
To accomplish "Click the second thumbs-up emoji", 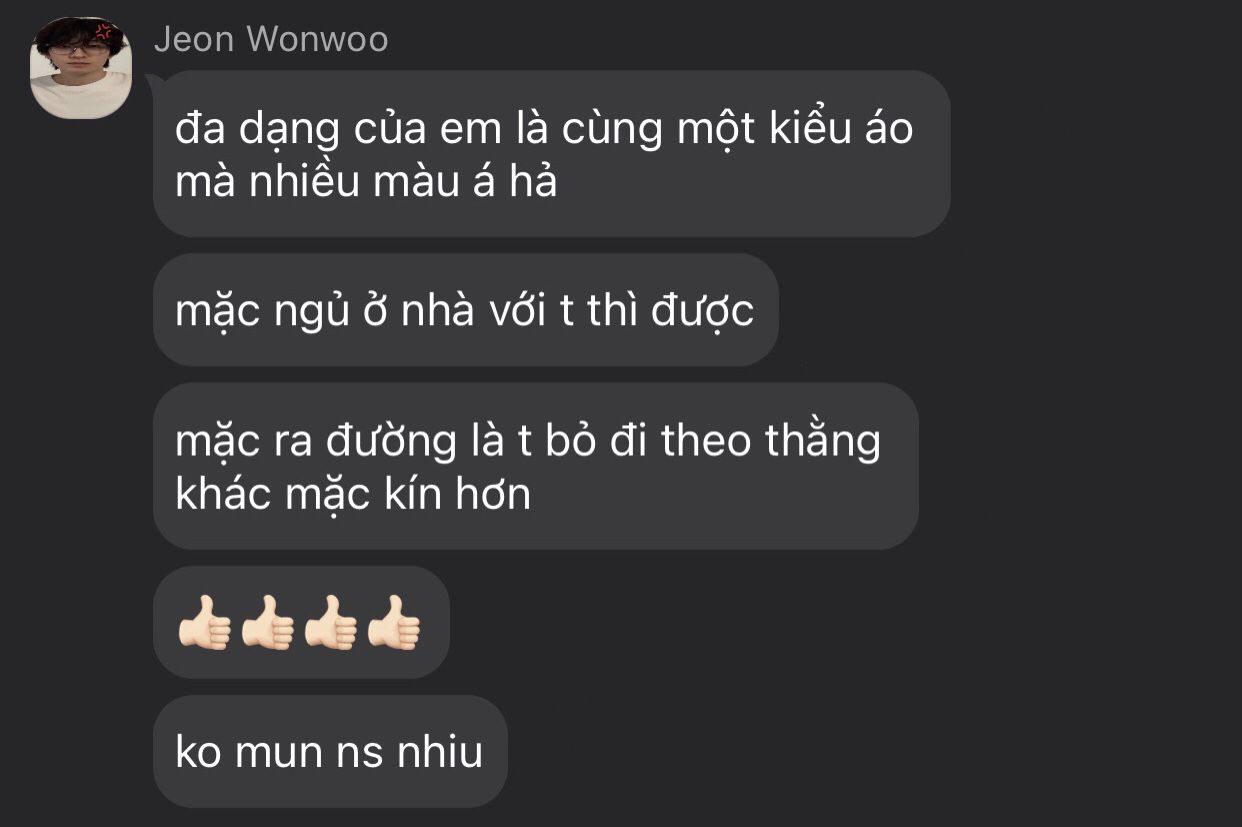I will click(x=267, y=623).
